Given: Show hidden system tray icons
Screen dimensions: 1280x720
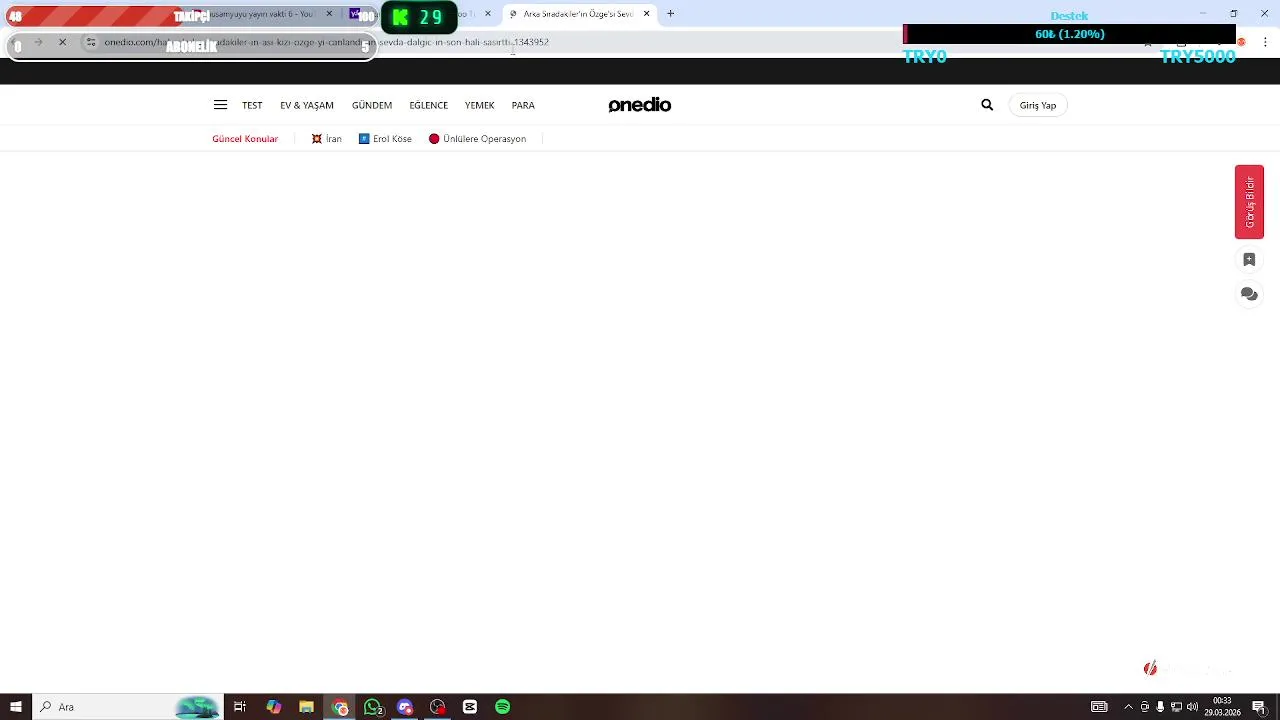Looking at the screenshot, I should pyautogui.click(x=1128, y=707).
